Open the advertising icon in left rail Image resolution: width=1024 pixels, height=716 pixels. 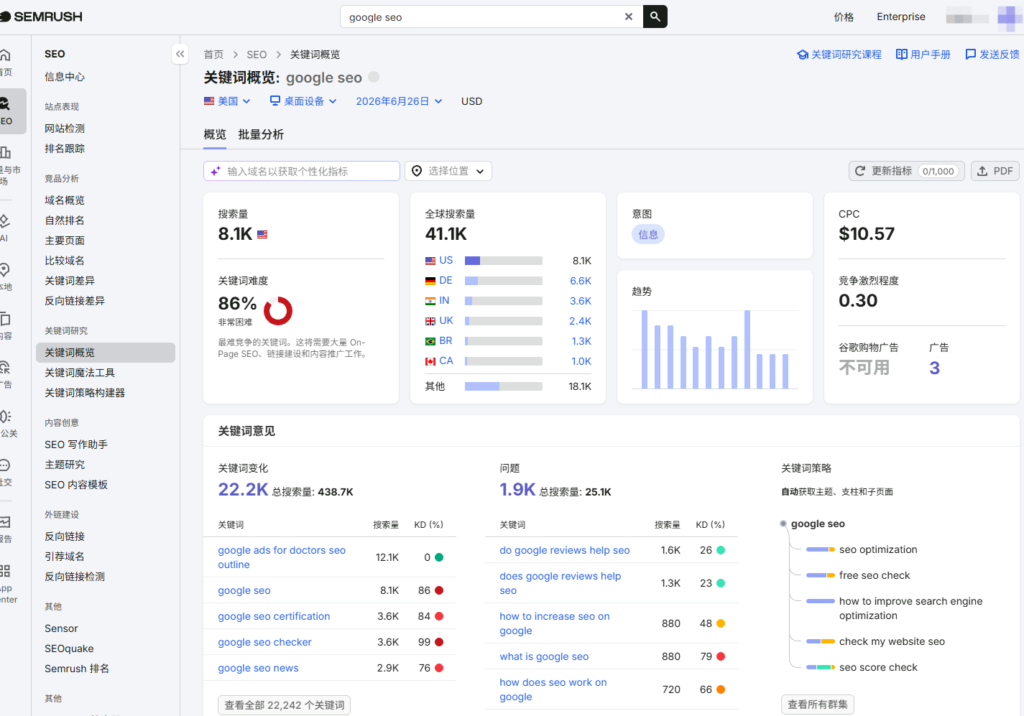tap(5, 367)
